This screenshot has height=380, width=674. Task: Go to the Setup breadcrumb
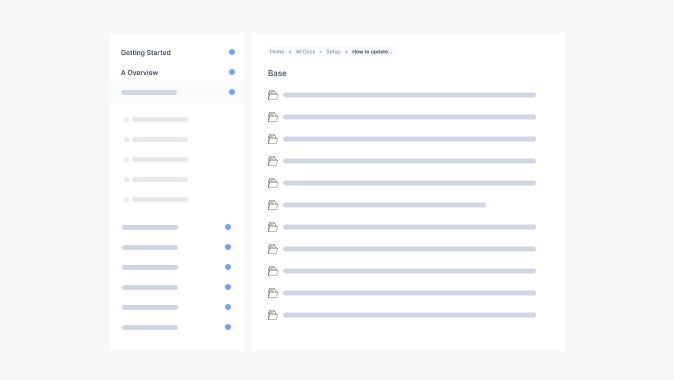pyautogui.click(x=333, y=52)
